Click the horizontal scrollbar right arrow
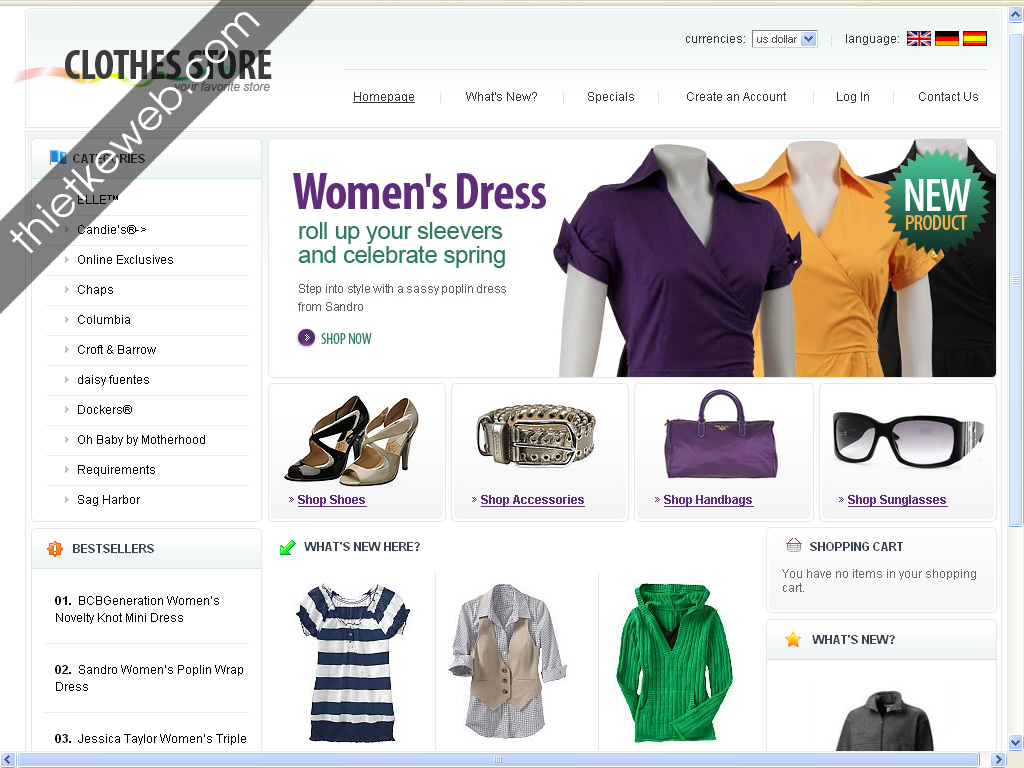1024x768 pixels. pyautogui.click(x=998, y=760)
